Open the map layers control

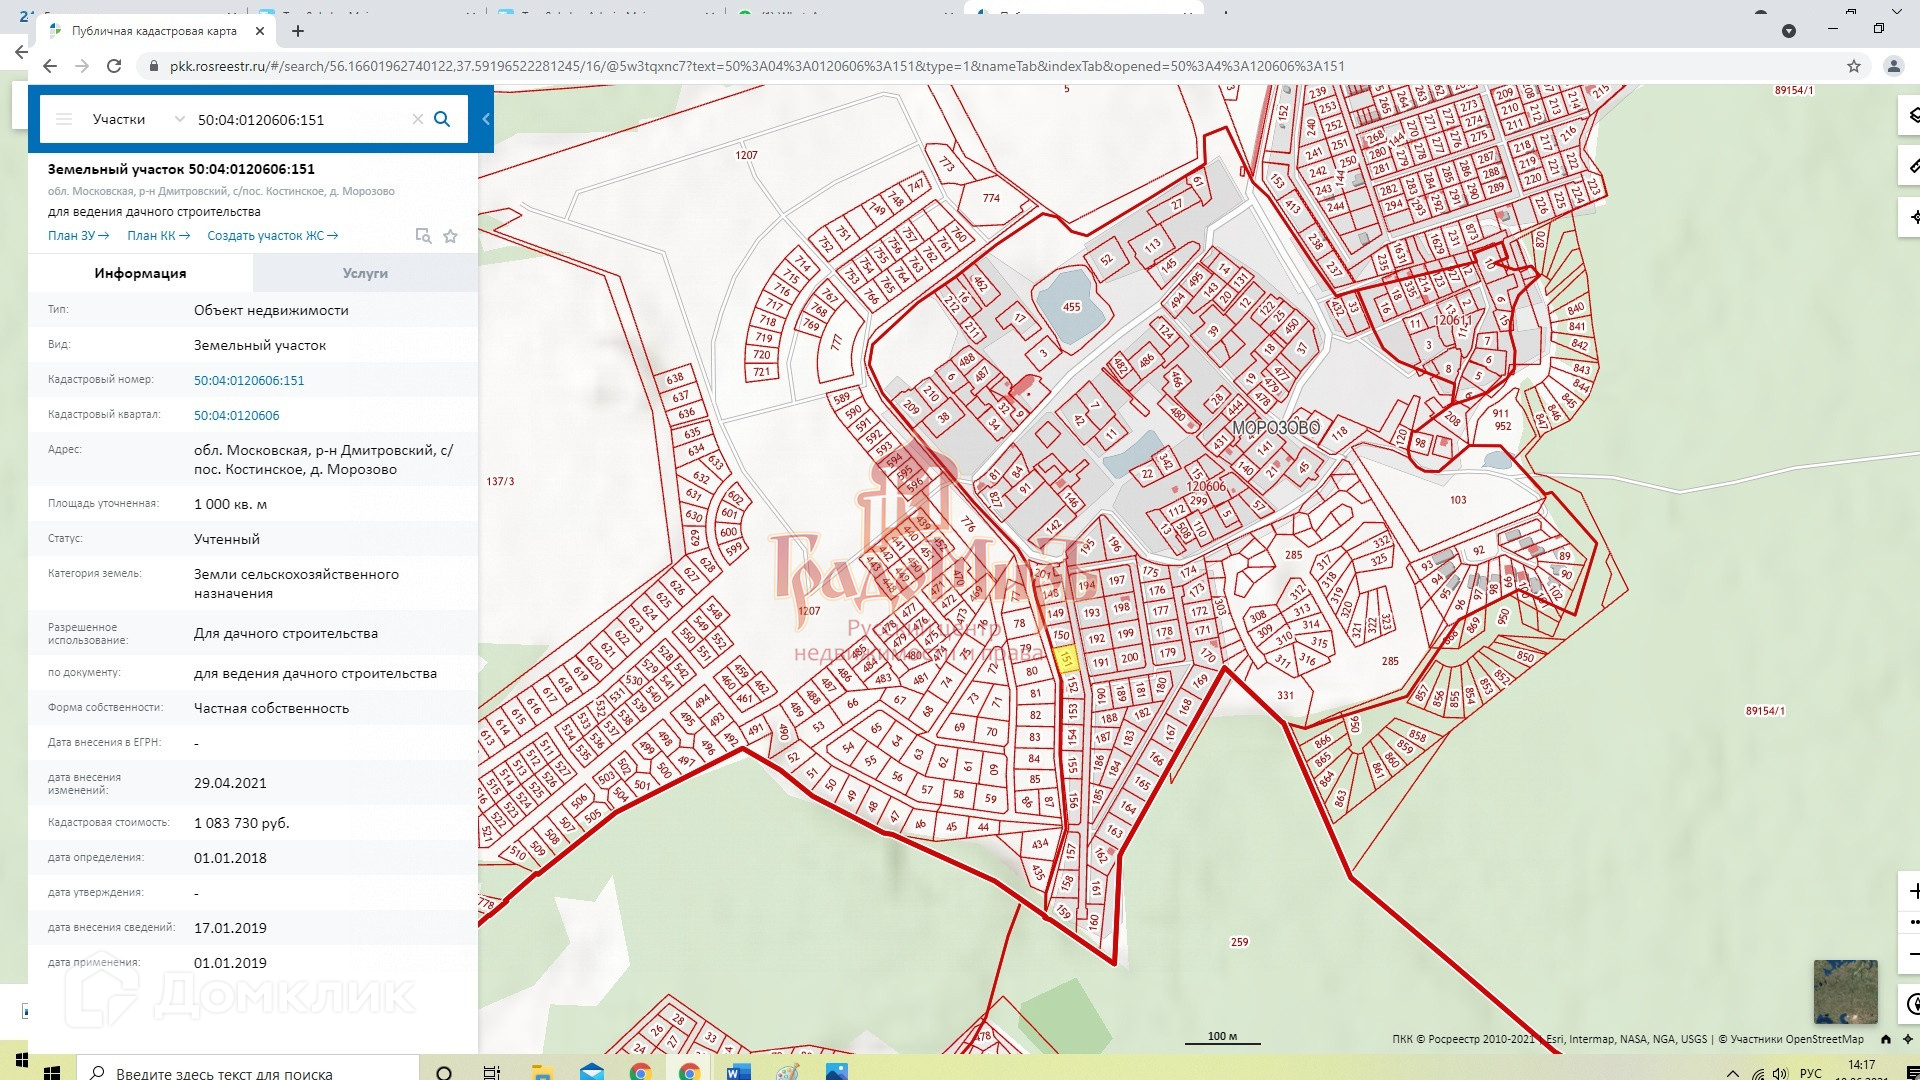[1912, 114]
